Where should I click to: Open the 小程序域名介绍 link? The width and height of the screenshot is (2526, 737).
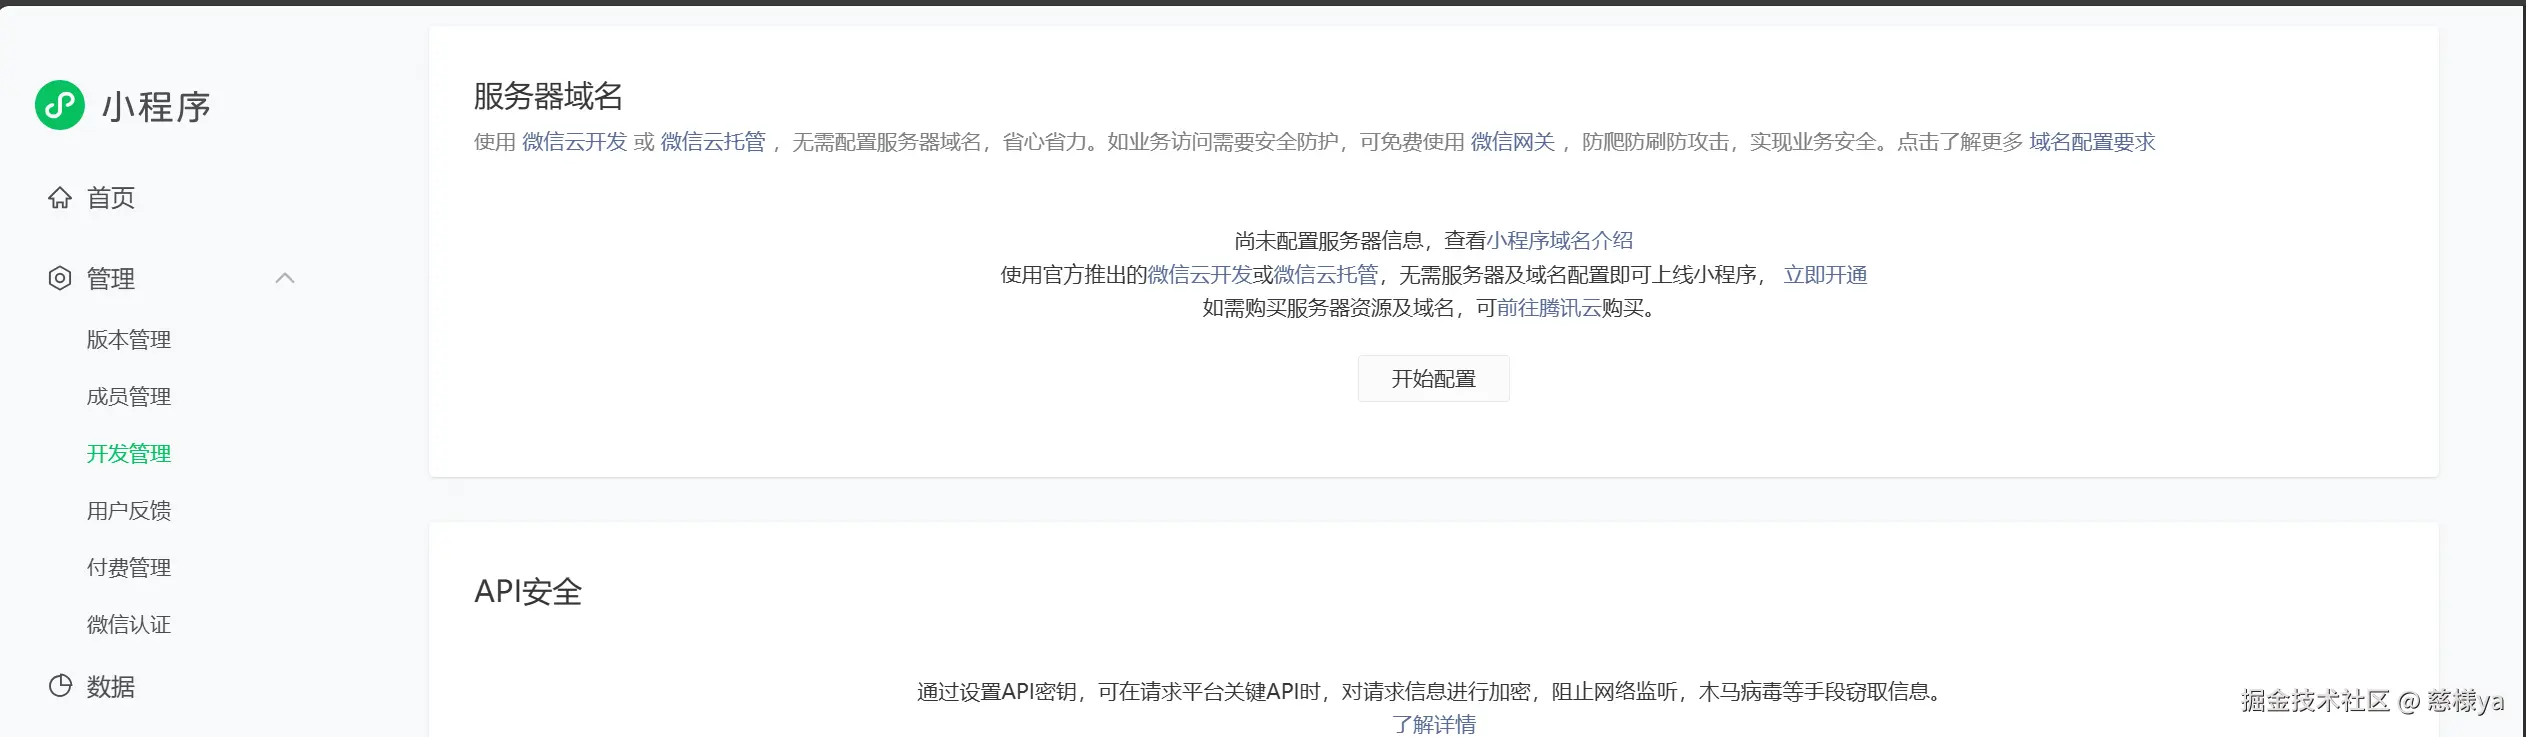pos(1560,241)
